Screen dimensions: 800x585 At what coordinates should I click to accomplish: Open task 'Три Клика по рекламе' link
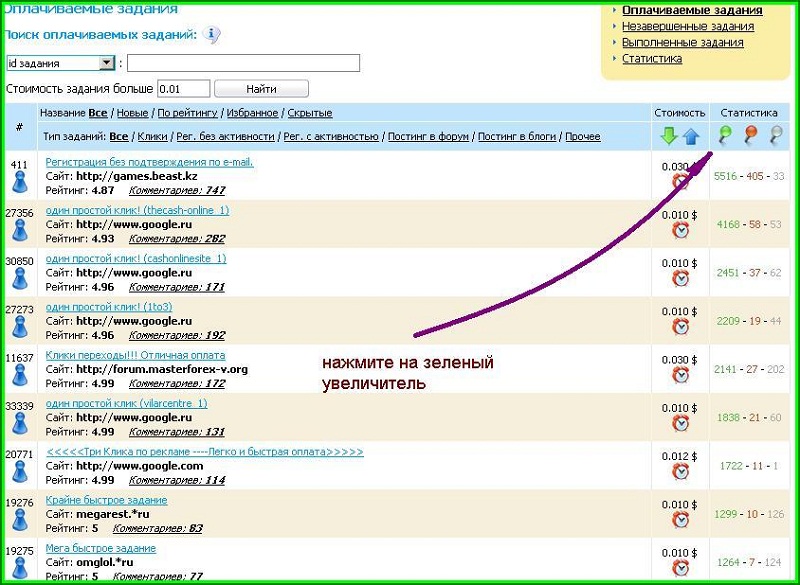(x=205, y=452)
